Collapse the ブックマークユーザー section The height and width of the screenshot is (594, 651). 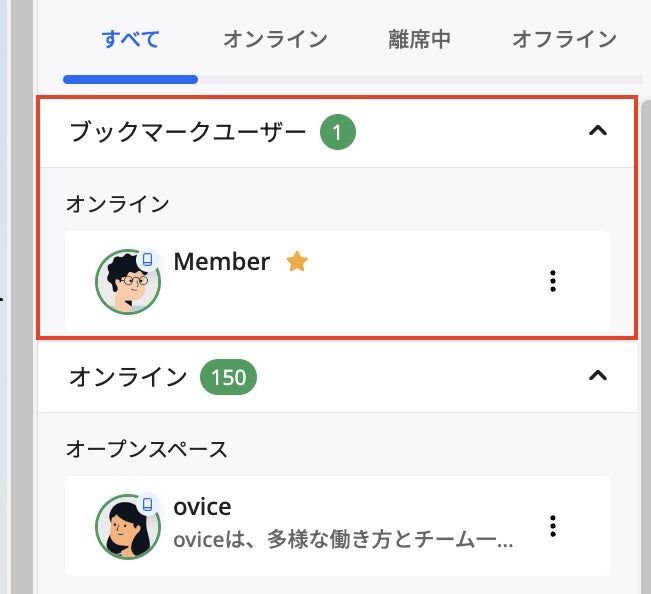click(x=598, y=131)
